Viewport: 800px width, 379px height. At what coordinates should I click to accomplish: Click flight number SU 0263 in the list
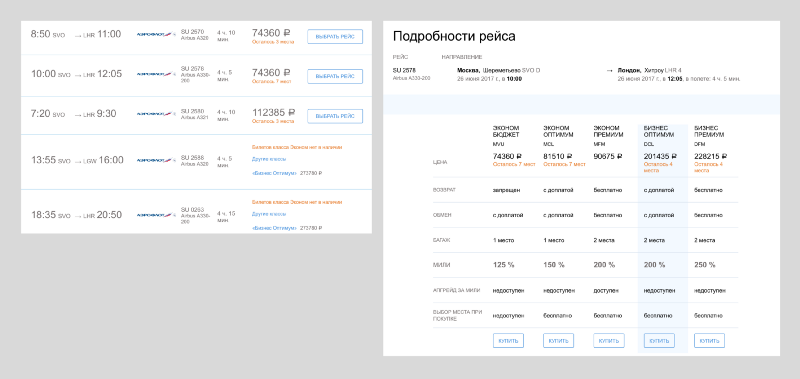[192, 210]
